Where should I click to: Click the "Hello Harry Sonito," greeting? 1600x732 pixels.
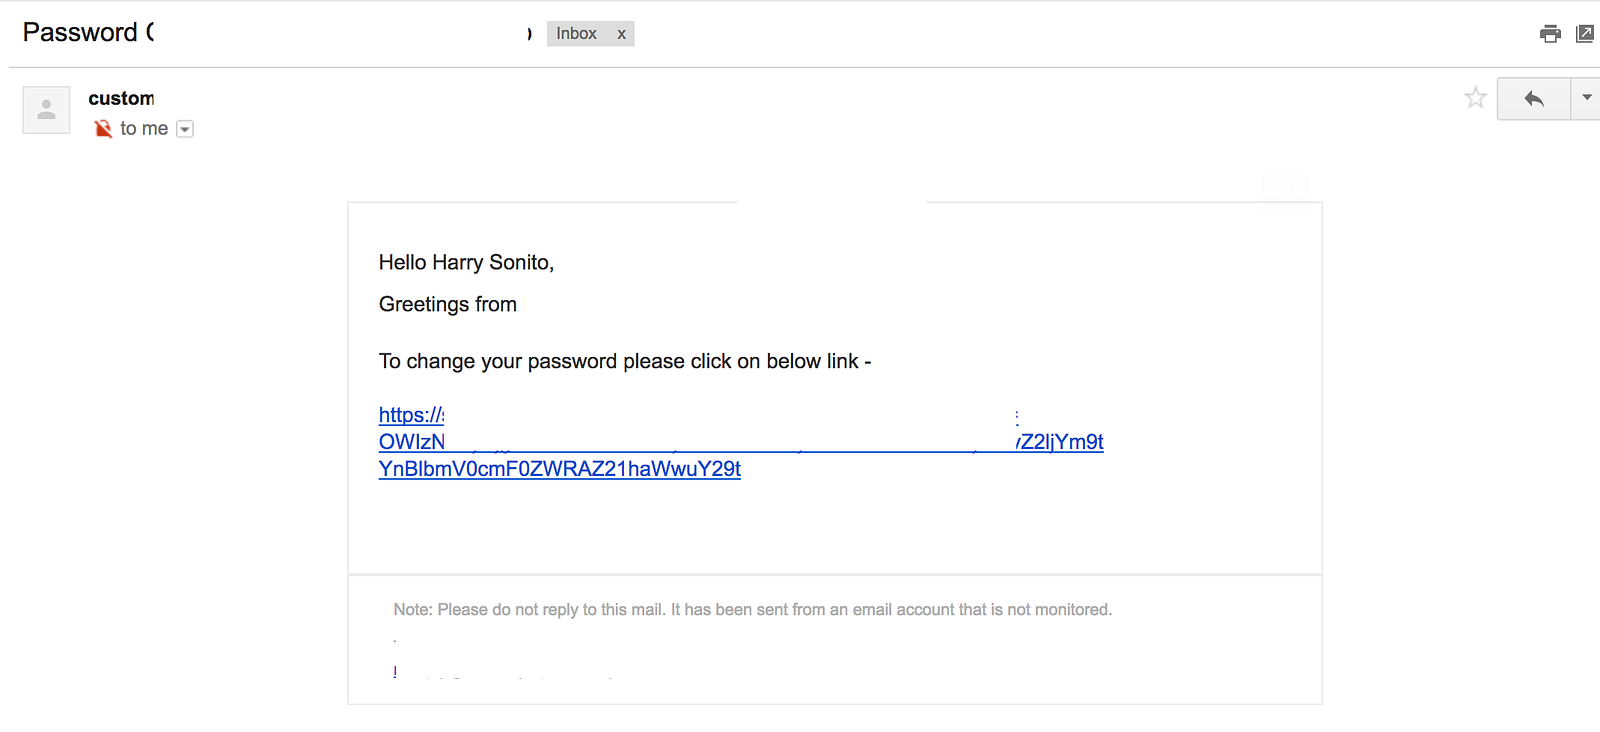click(x=466, y=262)
